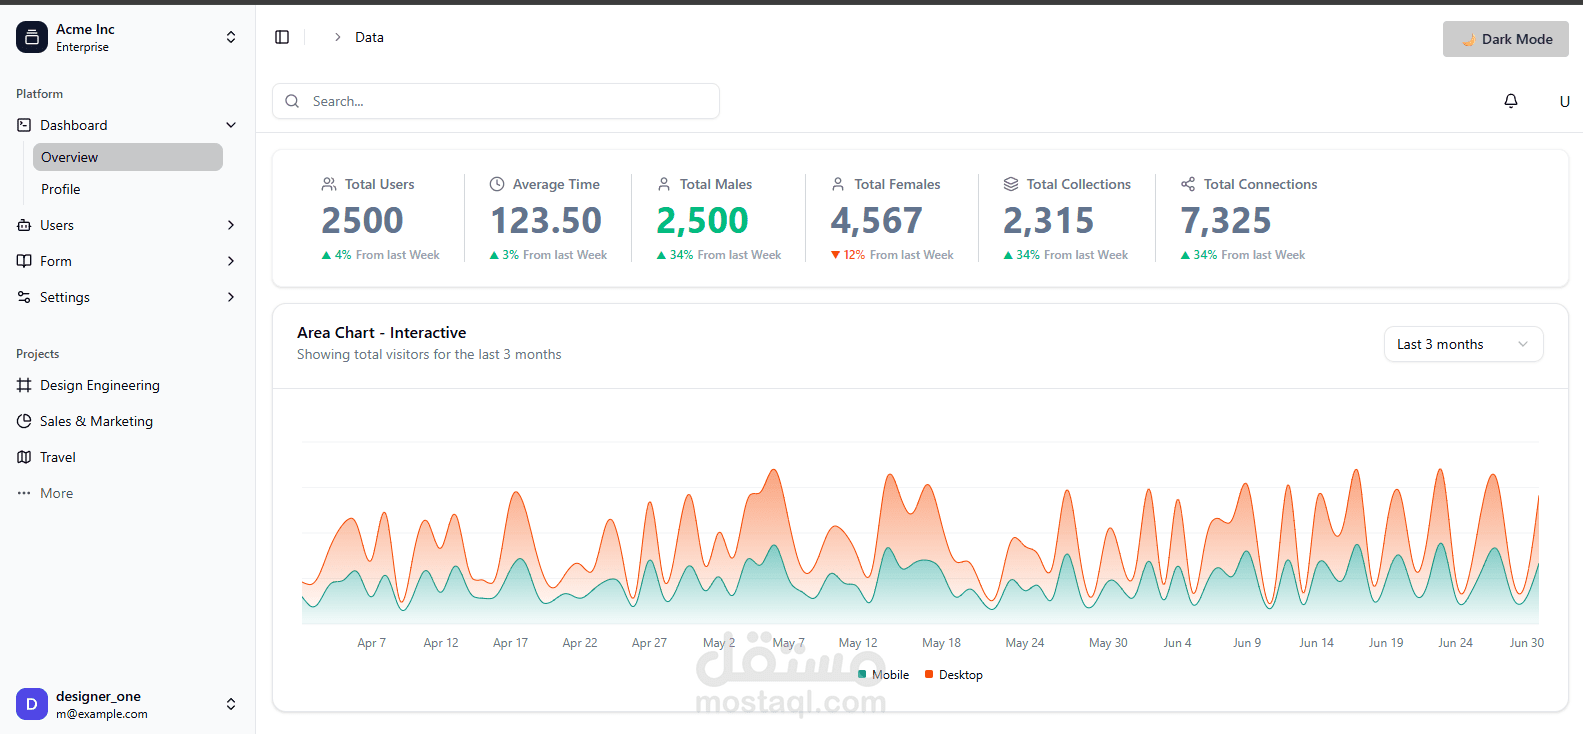This screenshot has width=1583, height=734.
Task: Toggle the sidebar panel icon
Action: (x=282, y=37)
